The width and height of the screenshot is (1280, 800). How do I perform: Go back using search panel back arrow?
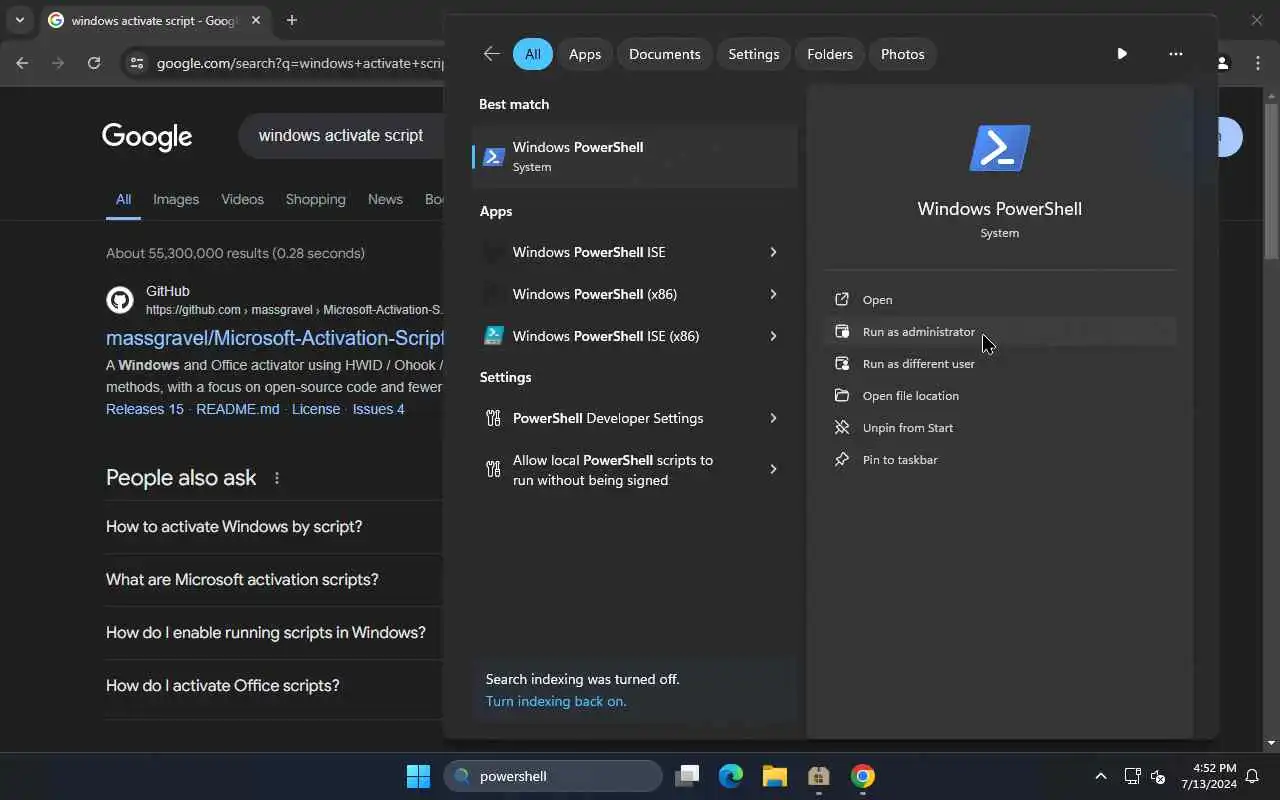[x=491, y=54]
